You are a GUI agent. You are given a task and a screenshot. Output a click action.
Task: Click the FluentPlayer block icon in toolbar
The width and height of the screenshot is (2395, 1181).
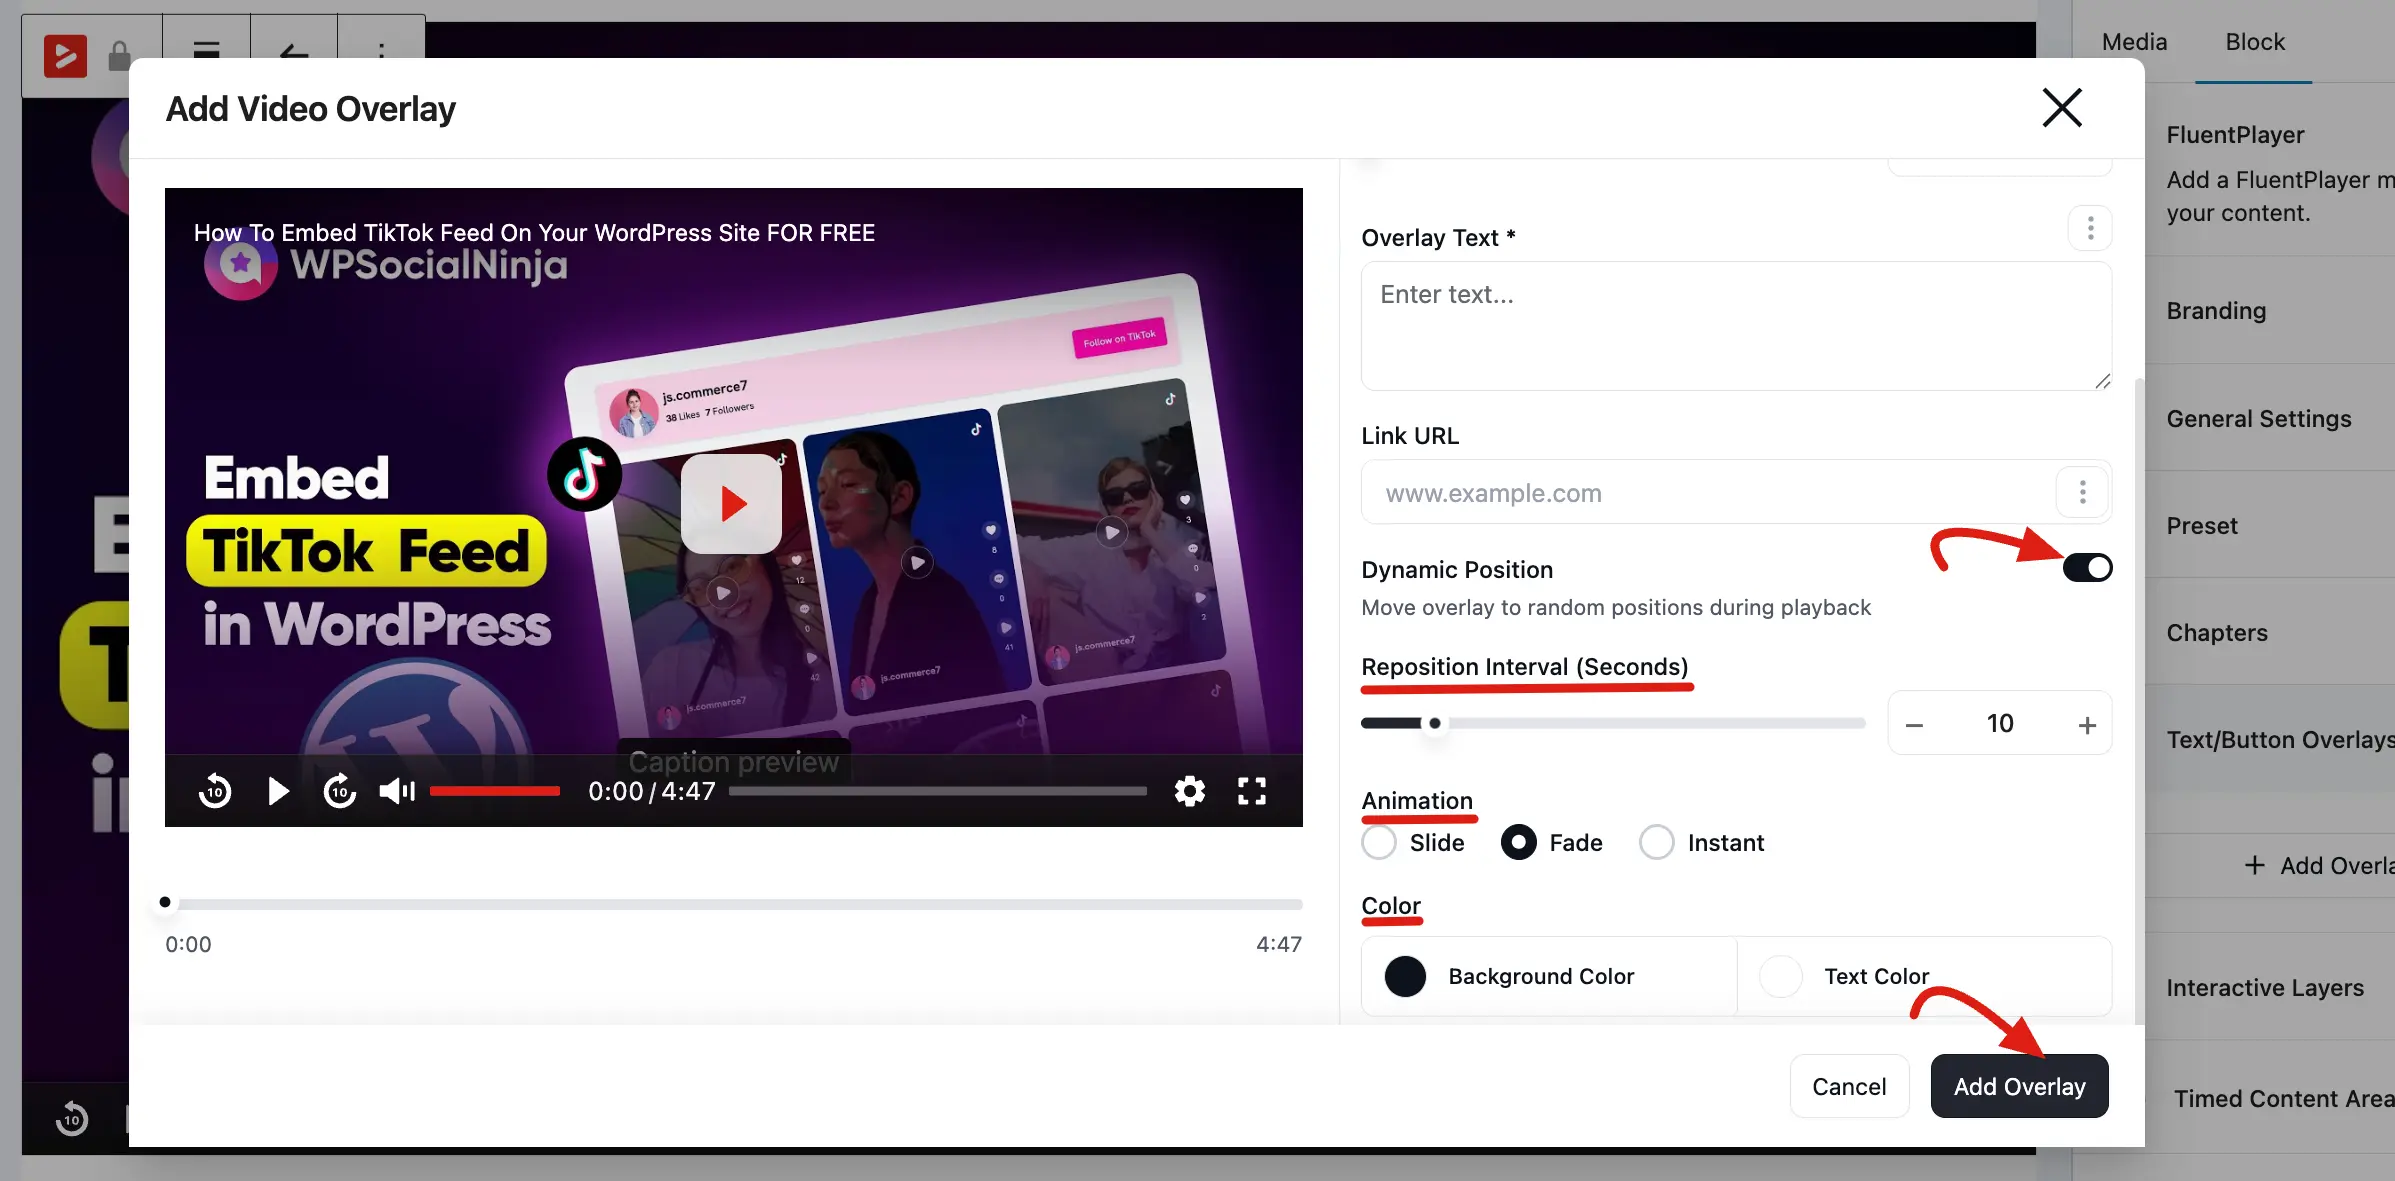click(x=65, y=55)
